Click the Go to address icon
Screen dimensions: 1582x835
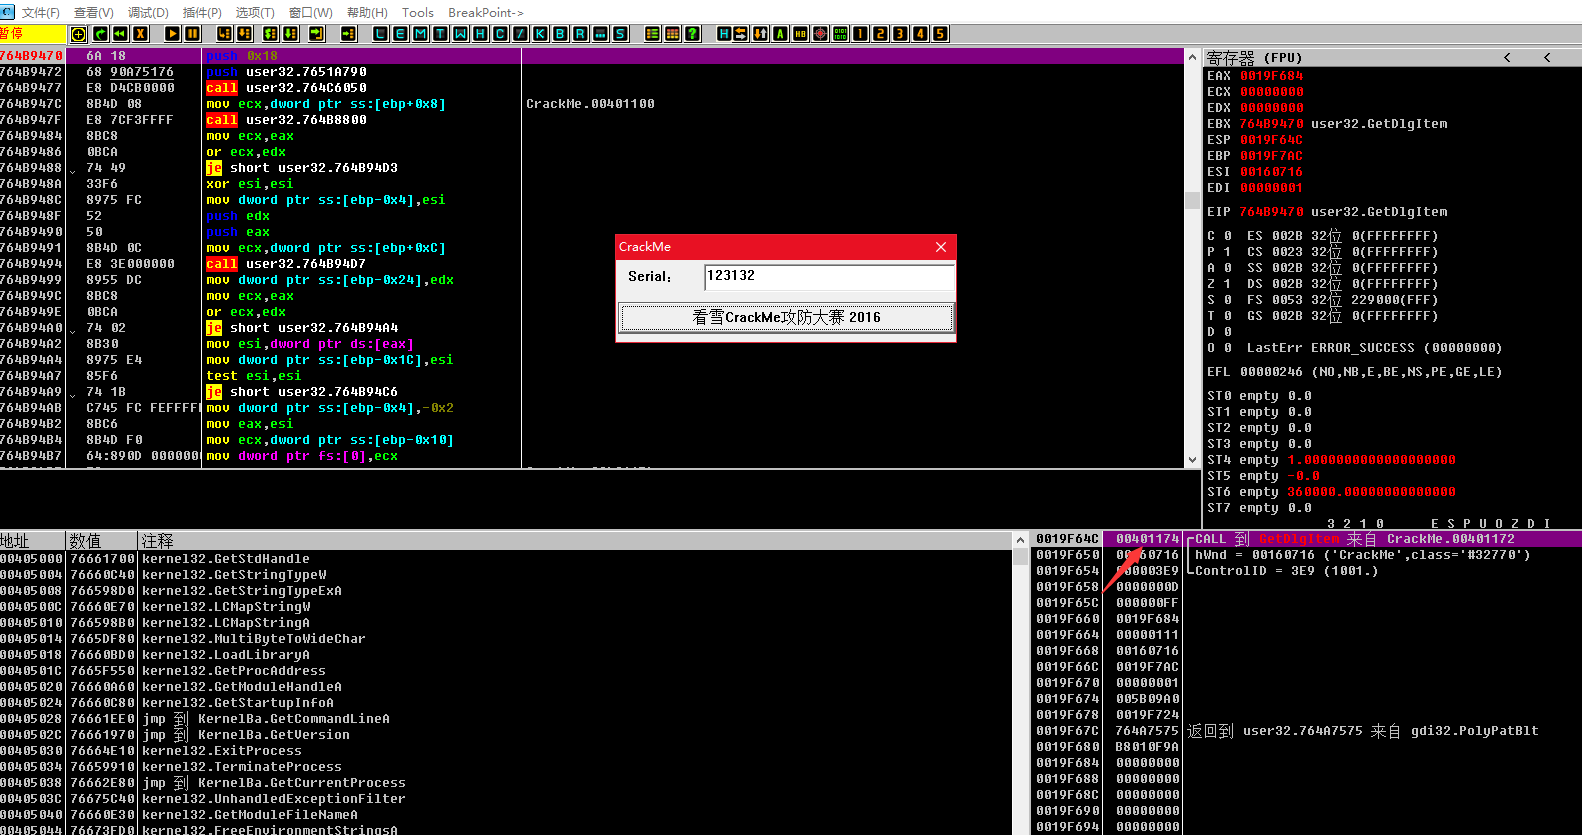(x=348, y=34)
